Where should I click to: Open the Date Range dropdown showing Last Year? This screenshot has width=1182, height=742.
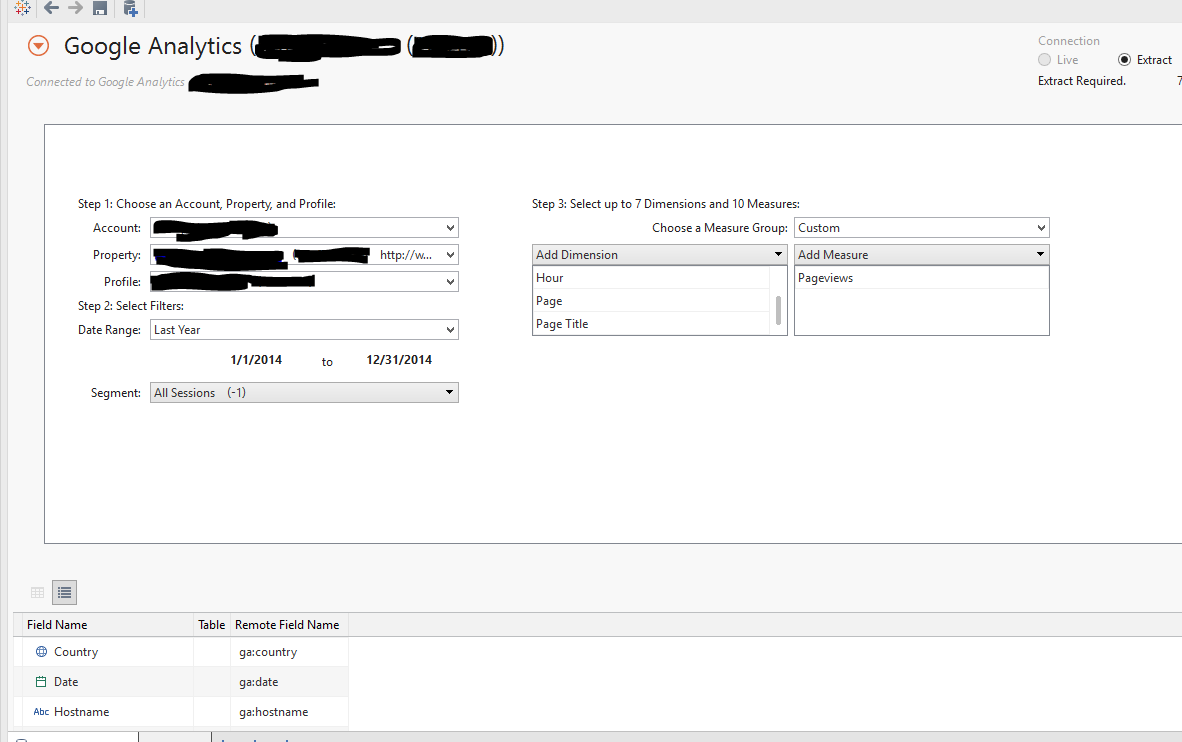tap(304, 330)
